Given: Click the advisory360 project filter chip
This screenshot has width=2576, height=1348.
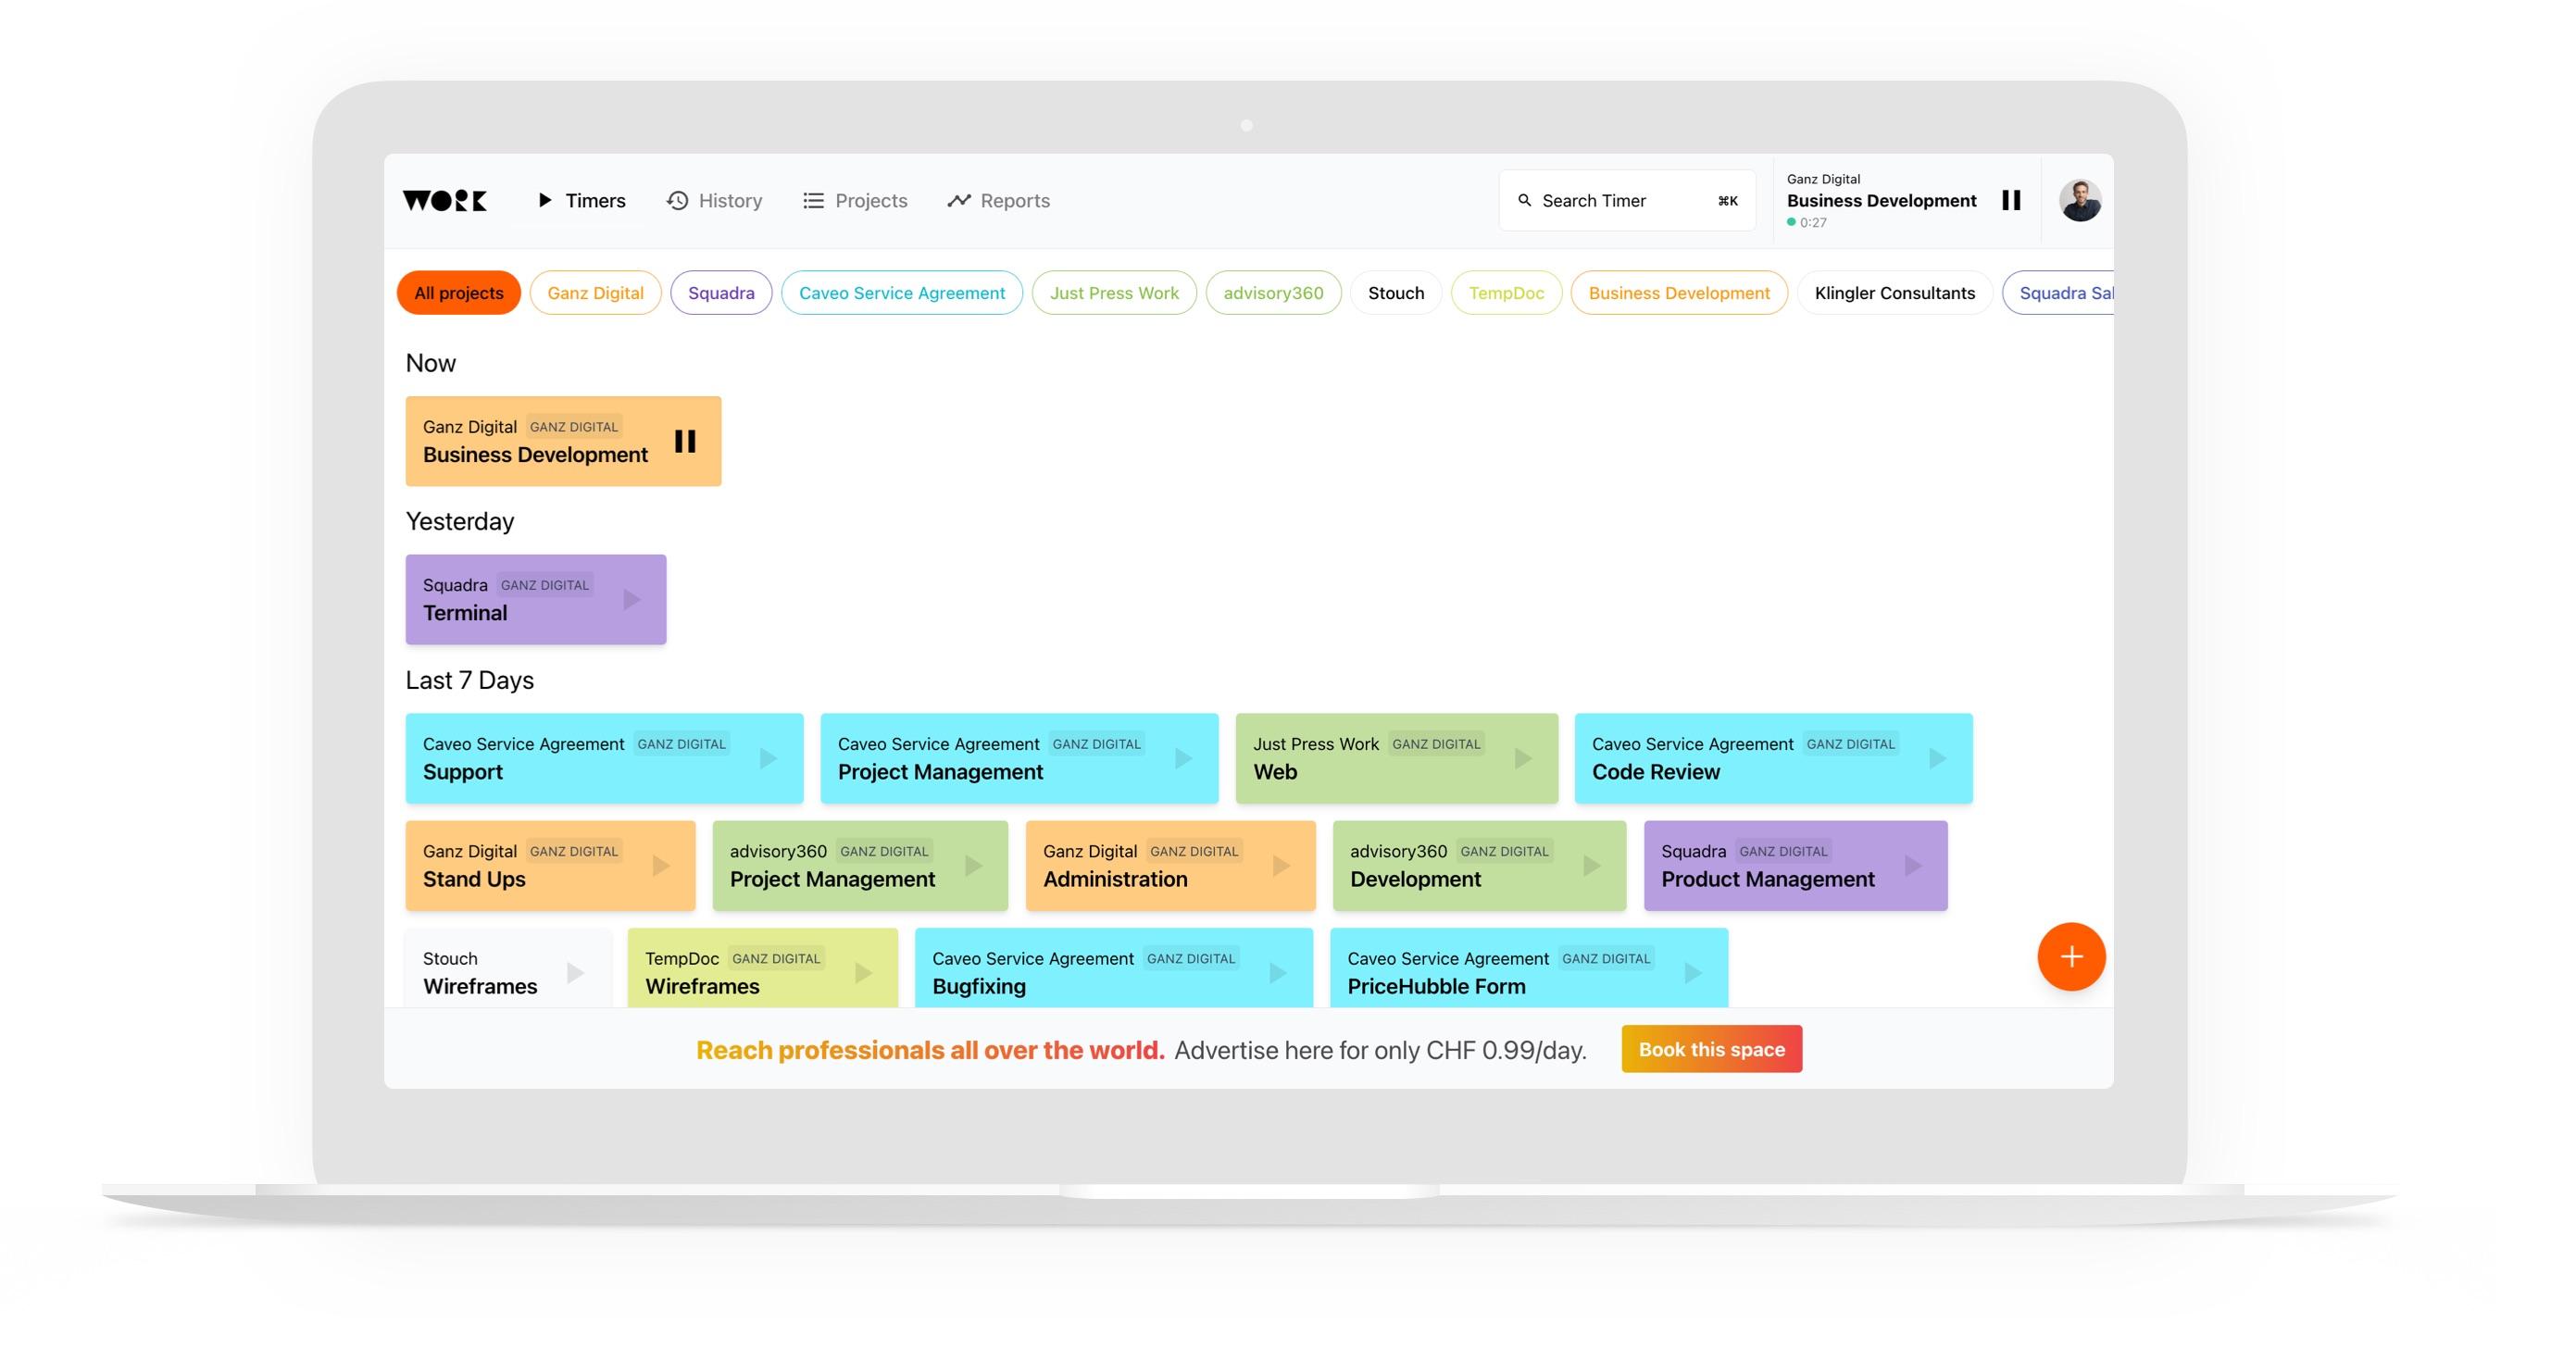Looking at the screenshot, I should 1272,292.
